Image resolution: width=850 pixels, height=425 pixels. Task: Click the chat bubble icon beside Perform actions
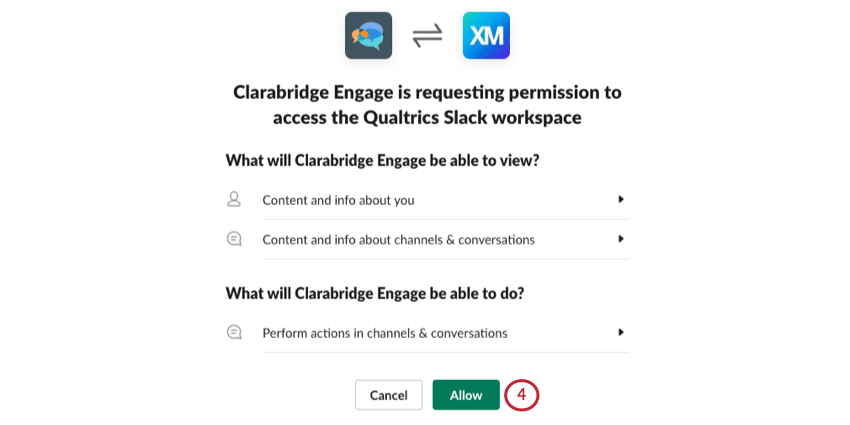point(234,332)
